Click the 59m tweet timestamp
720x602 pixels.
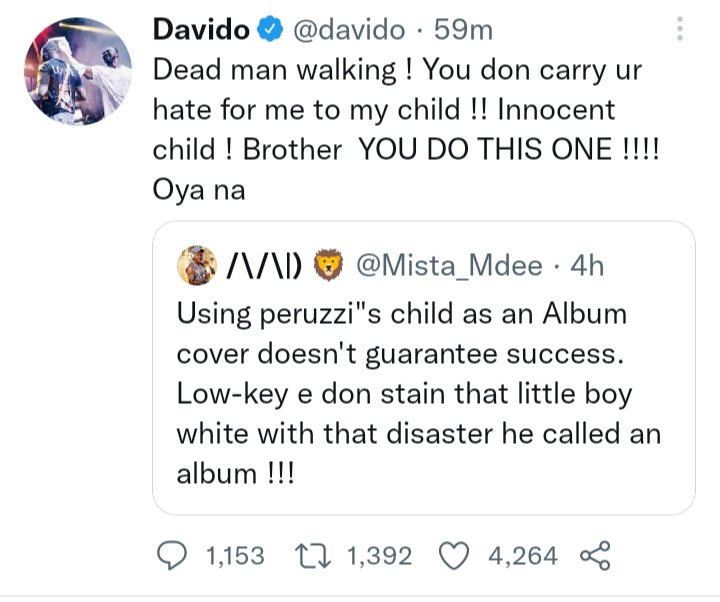[x=464, y=30]
